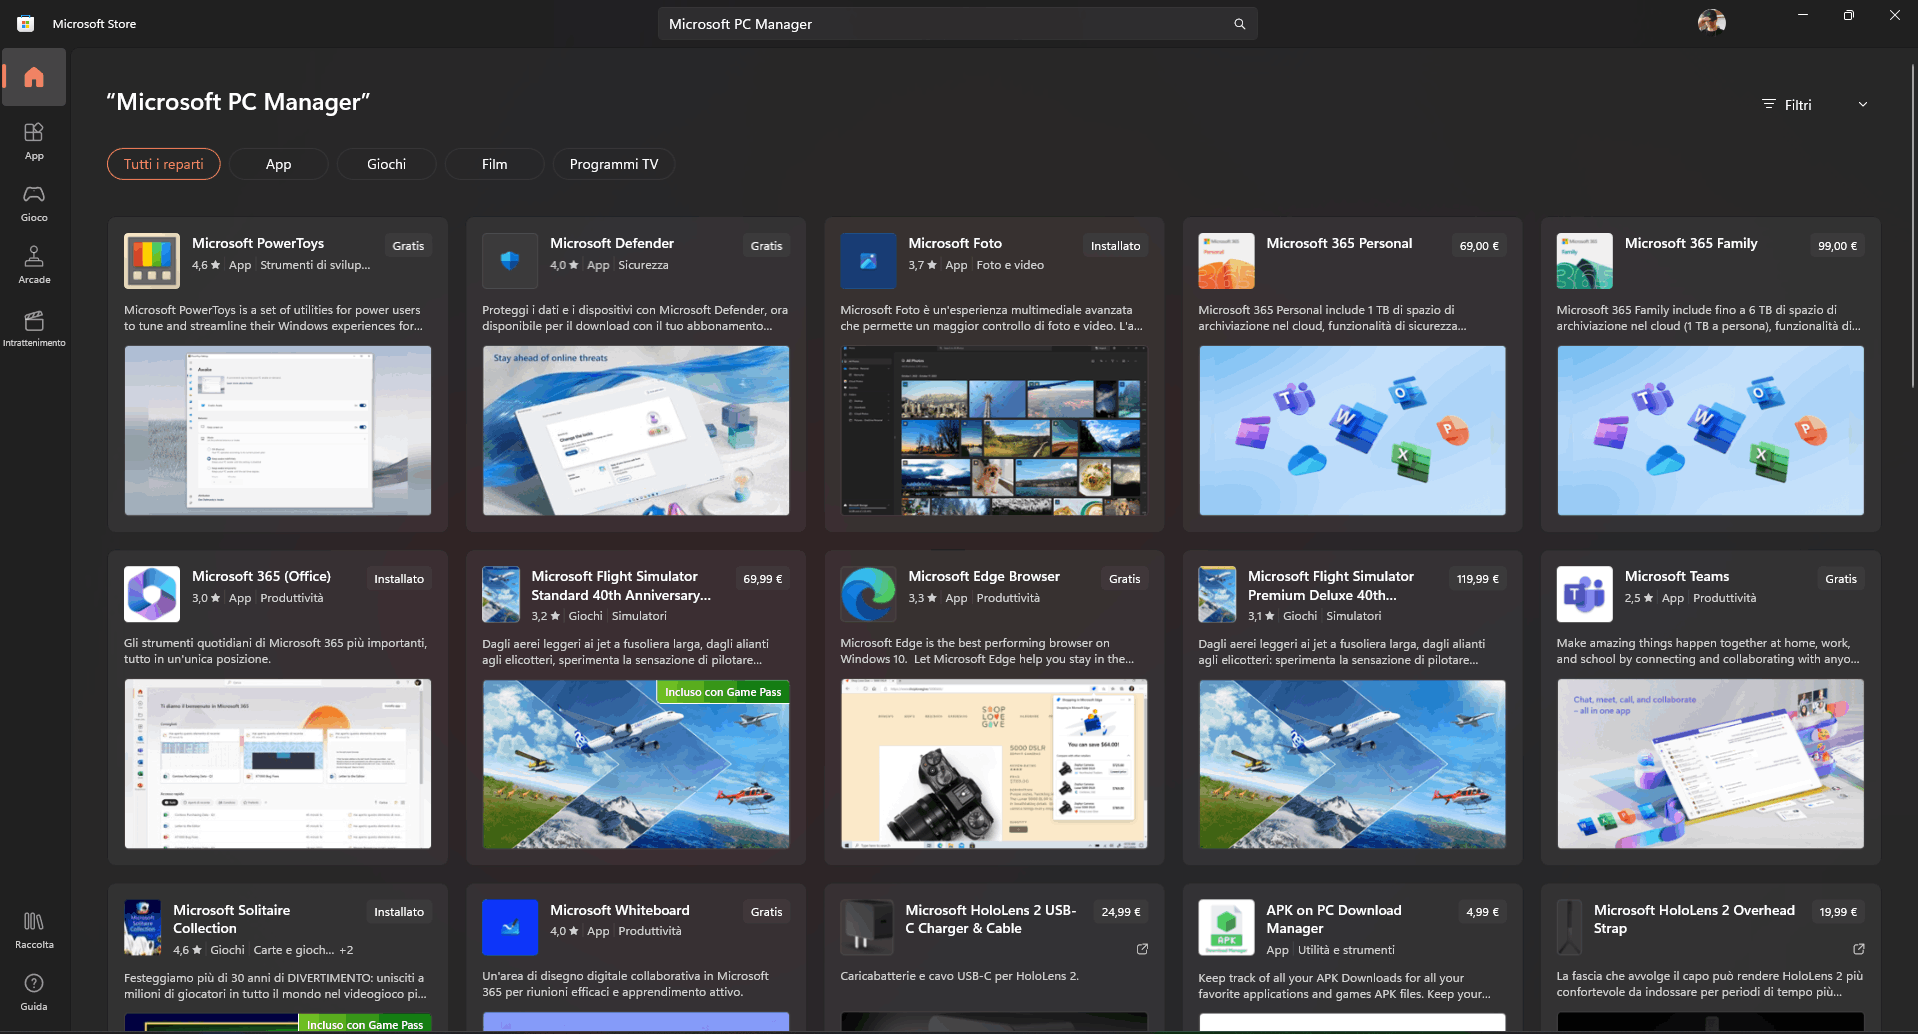Screen dimensions: 1918x1034
Task: Go to the Home sidebar icon
Action: point(34,77)
